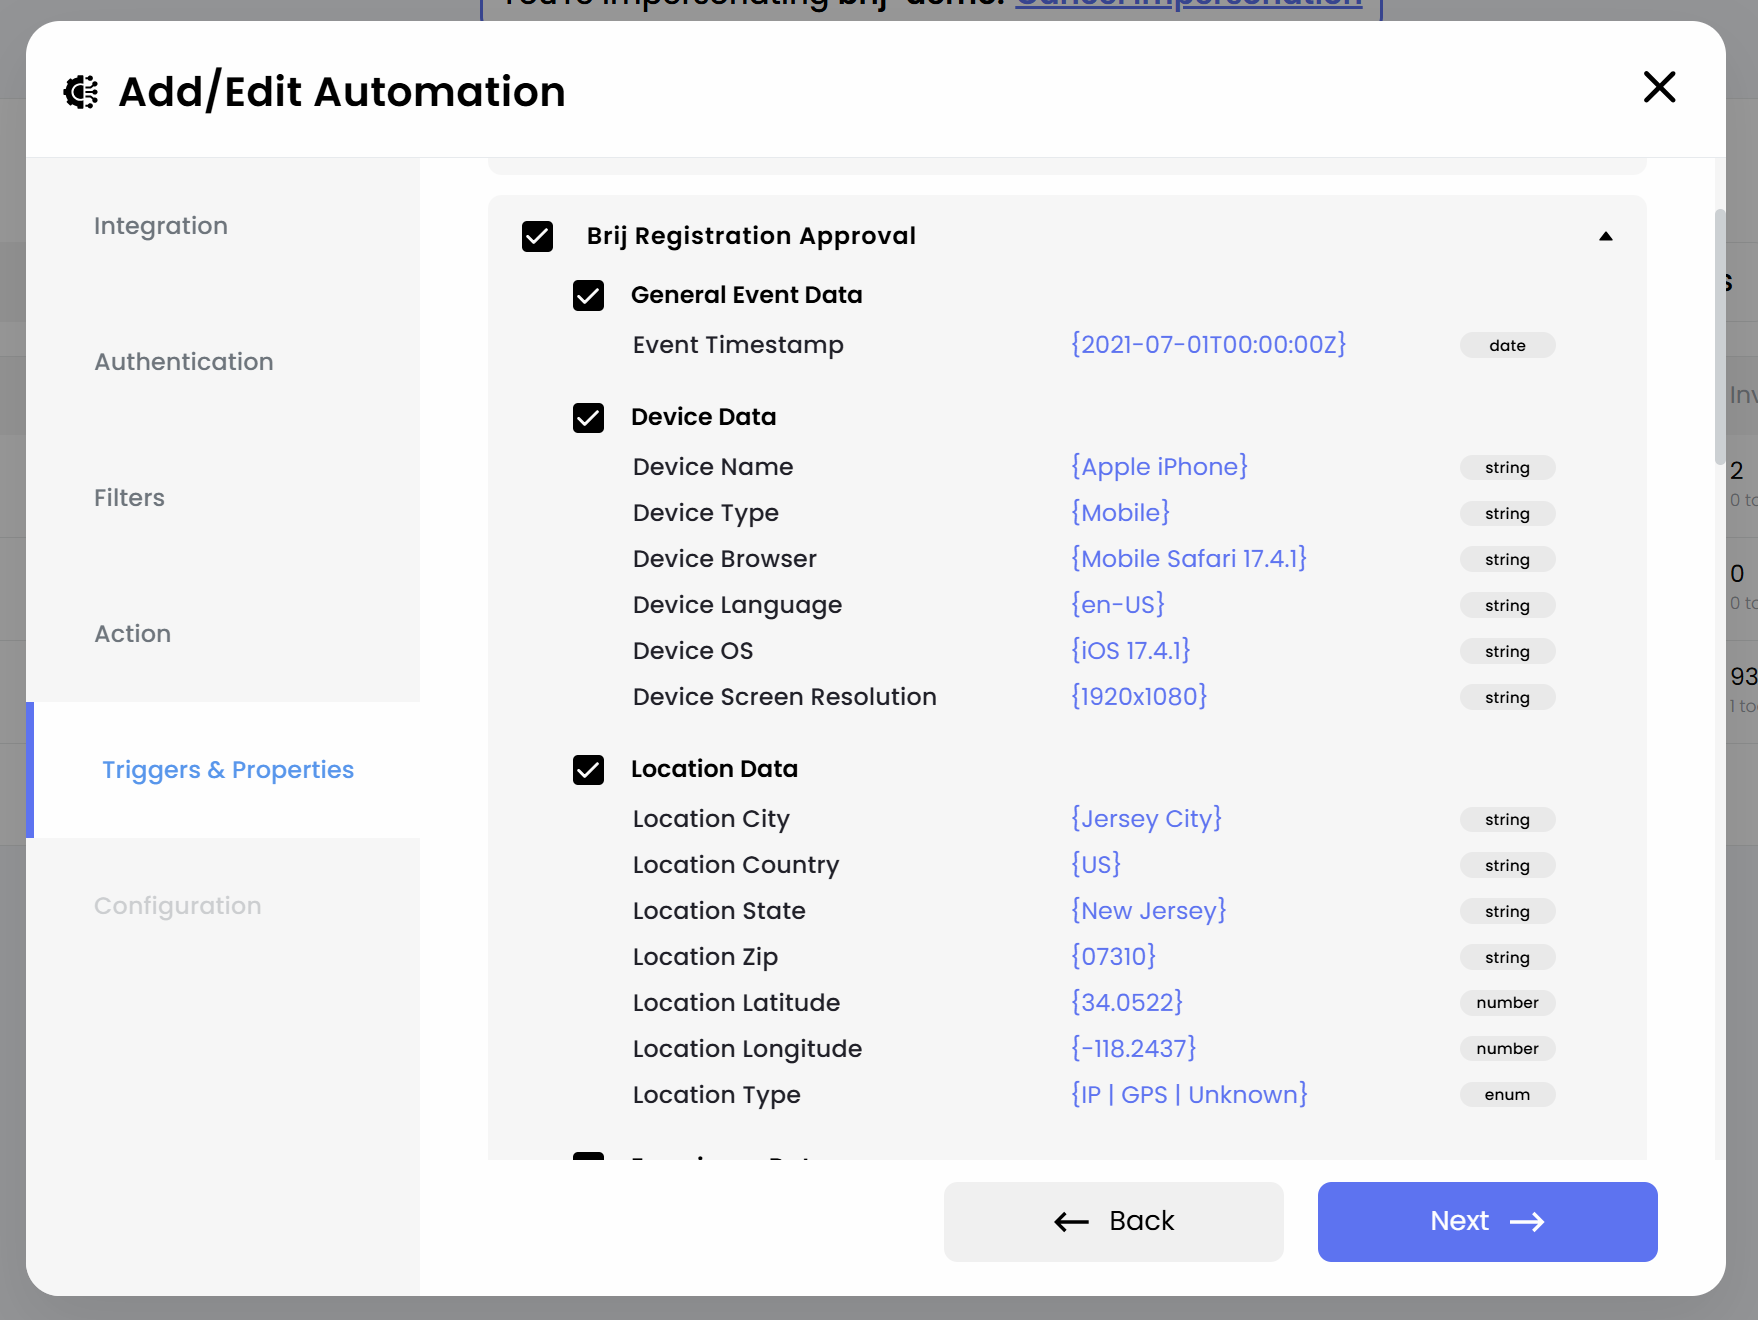This screenshot has width=1758, height=1320.
Task: Click string badge for Location Zip
Action: tap(1507, 957)
